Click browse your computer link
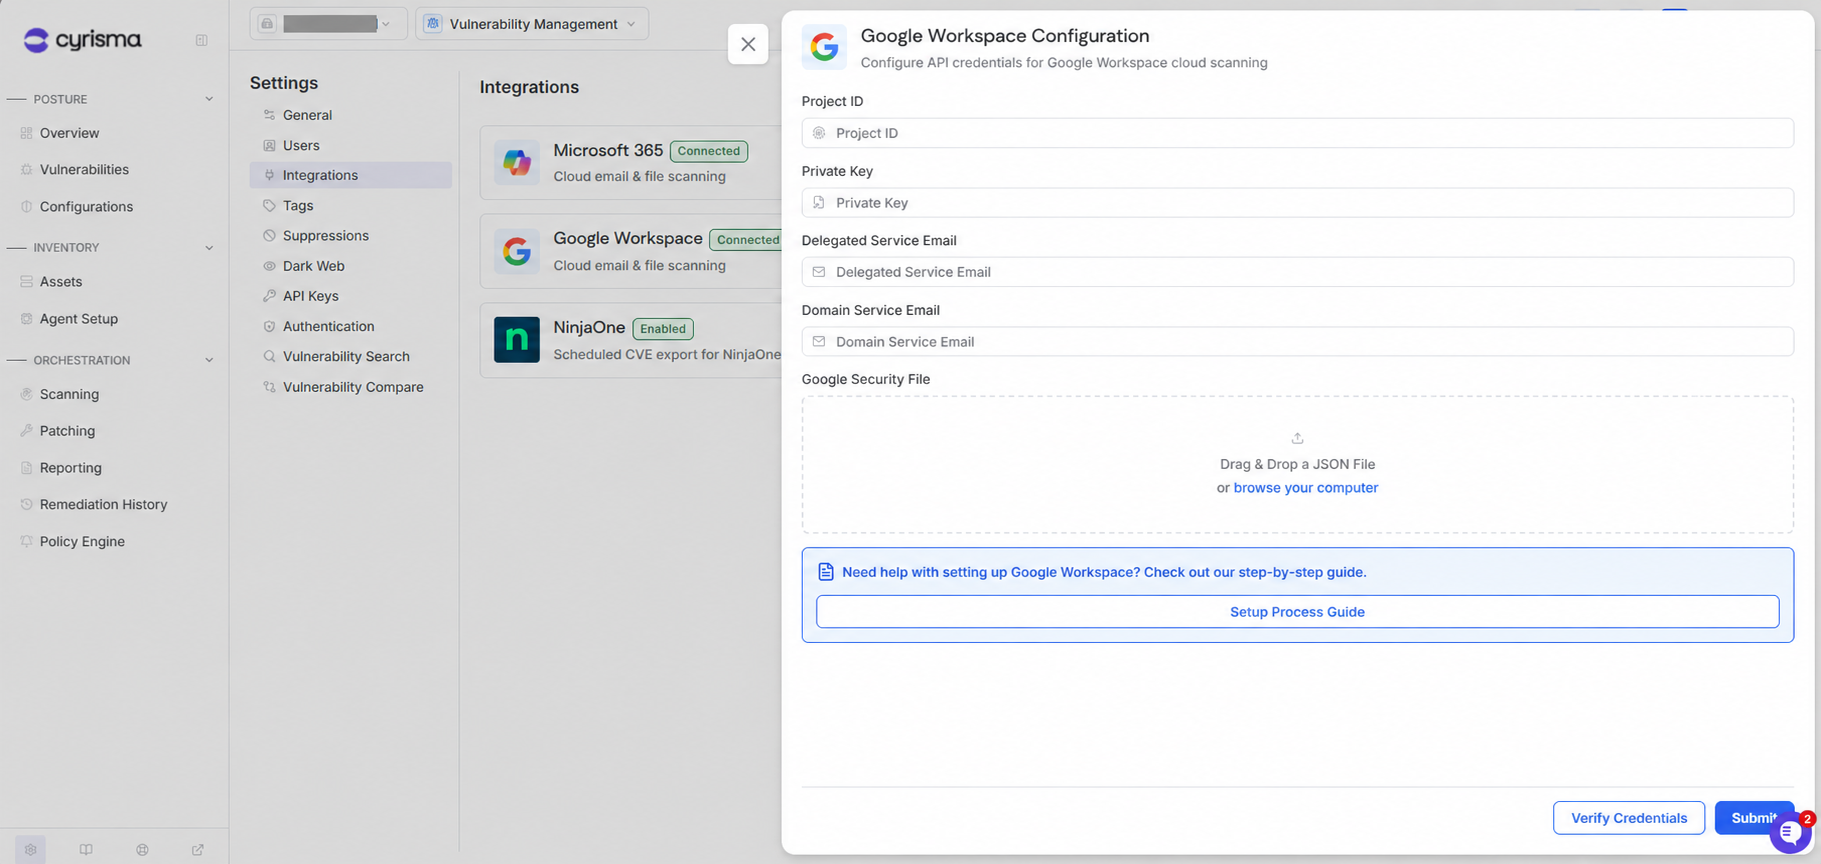Screen dimensions: 1821x864 coord(1305,488)
